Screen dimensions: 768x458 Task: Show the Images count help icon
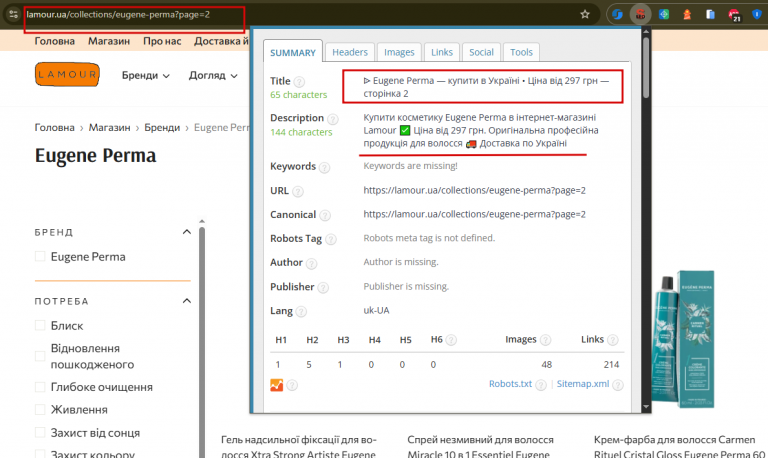[x=545, y=340]
